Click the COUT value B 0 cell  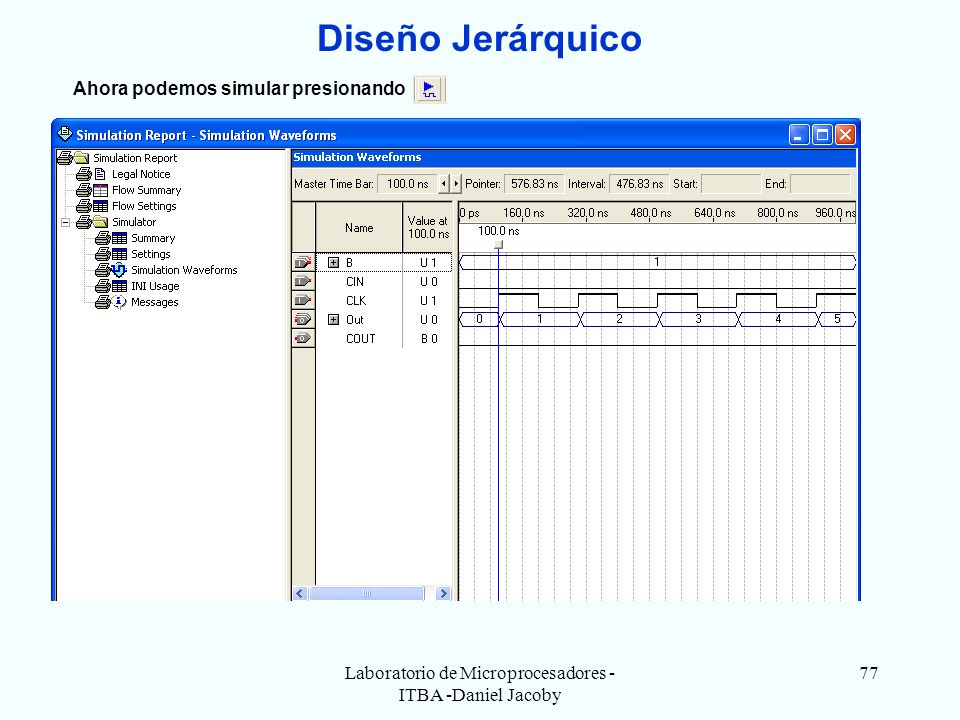point(429,339)
